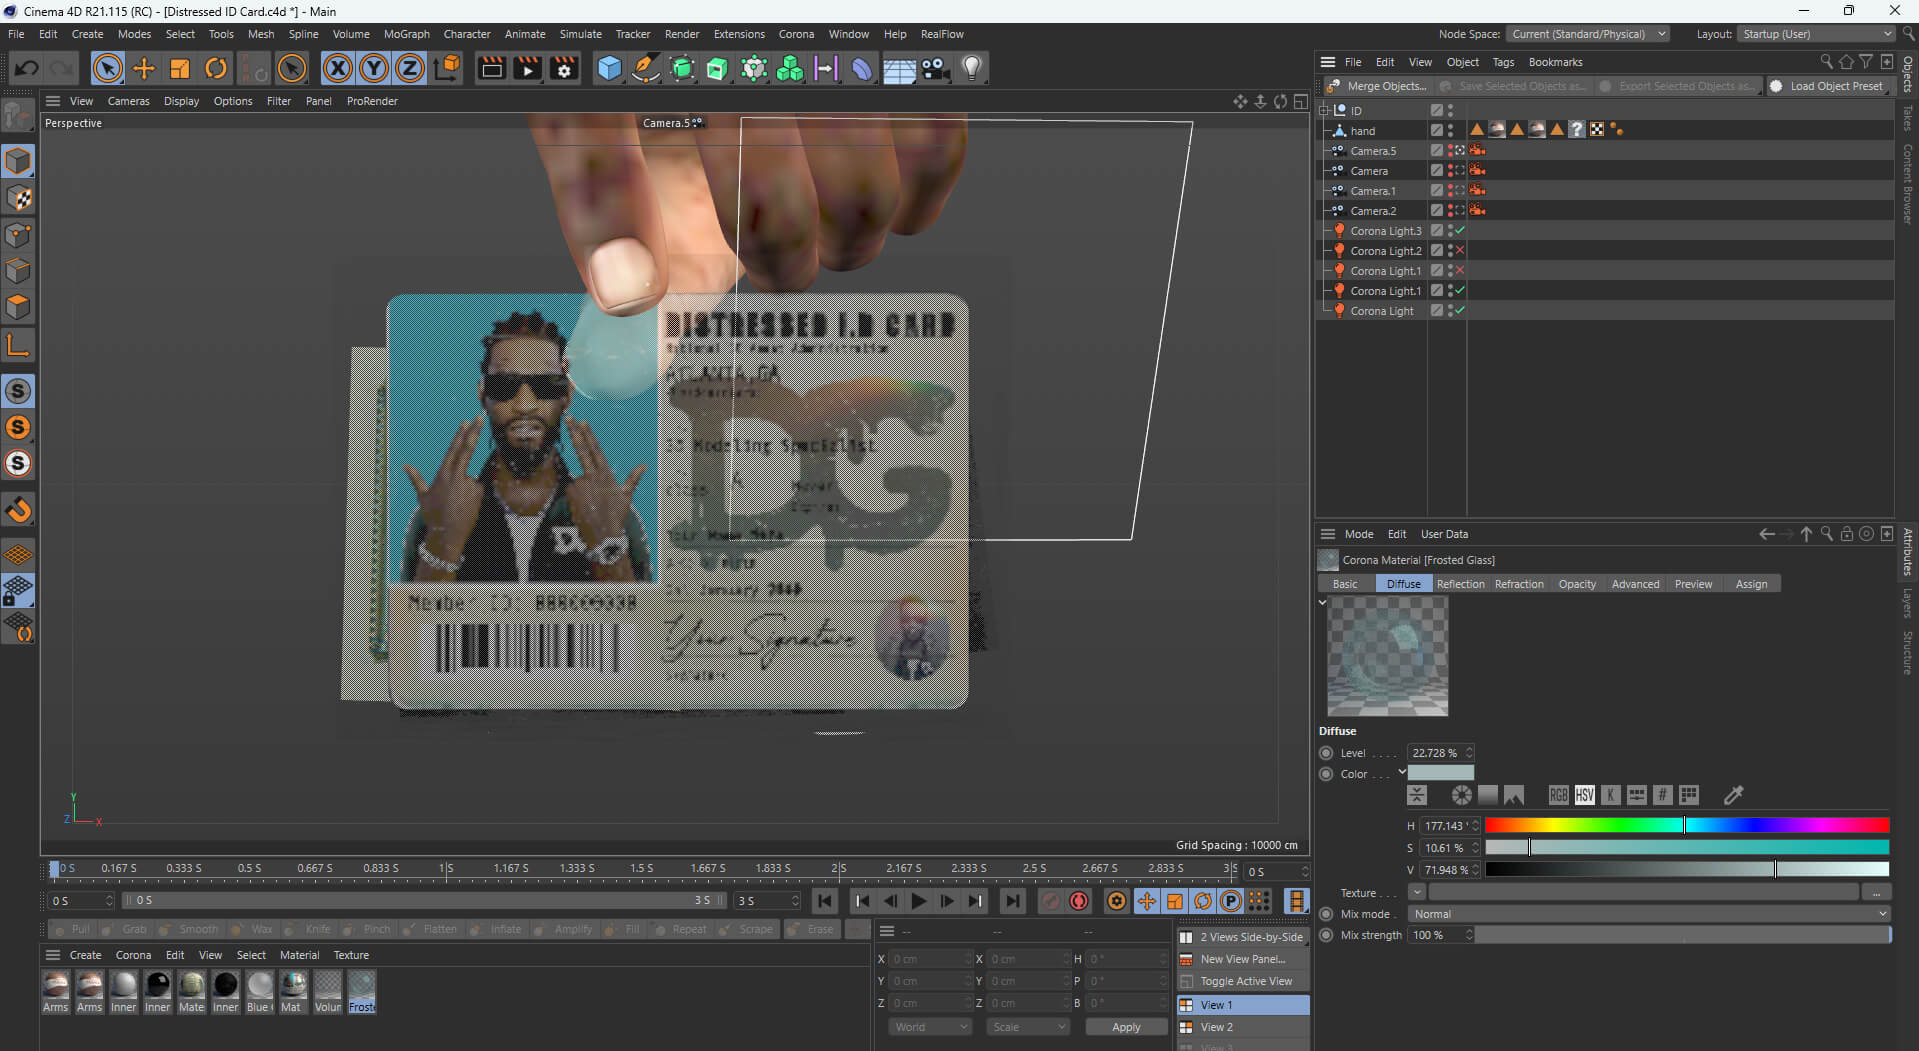Add a Light object bulb icon
The height and width of the screenshot is (1051, 1919).
[x=971, y=68]
